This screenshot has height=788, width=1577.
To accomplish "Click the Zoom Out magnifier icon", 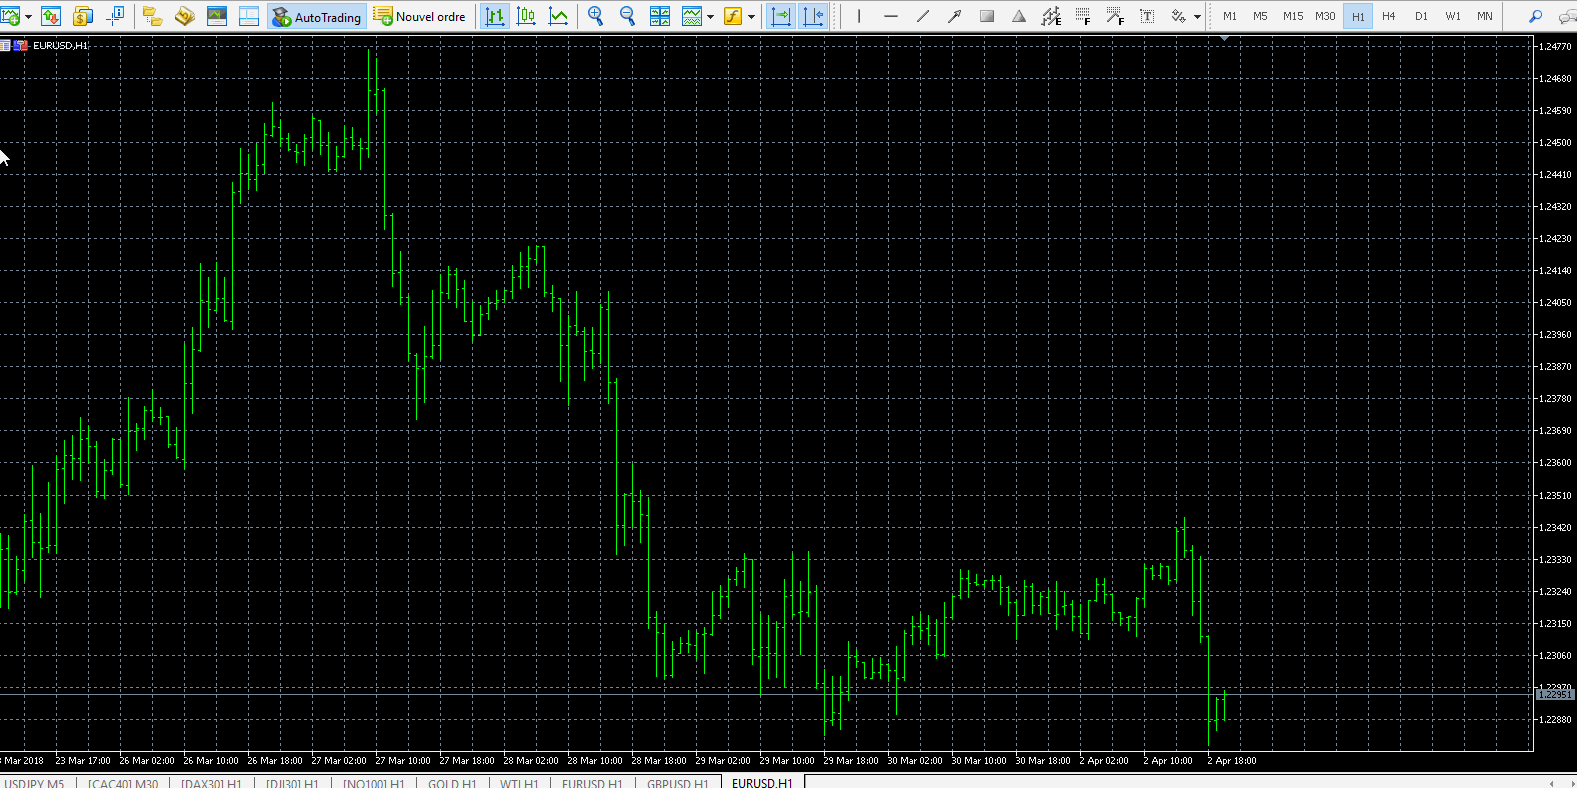I will click(628, 16).
